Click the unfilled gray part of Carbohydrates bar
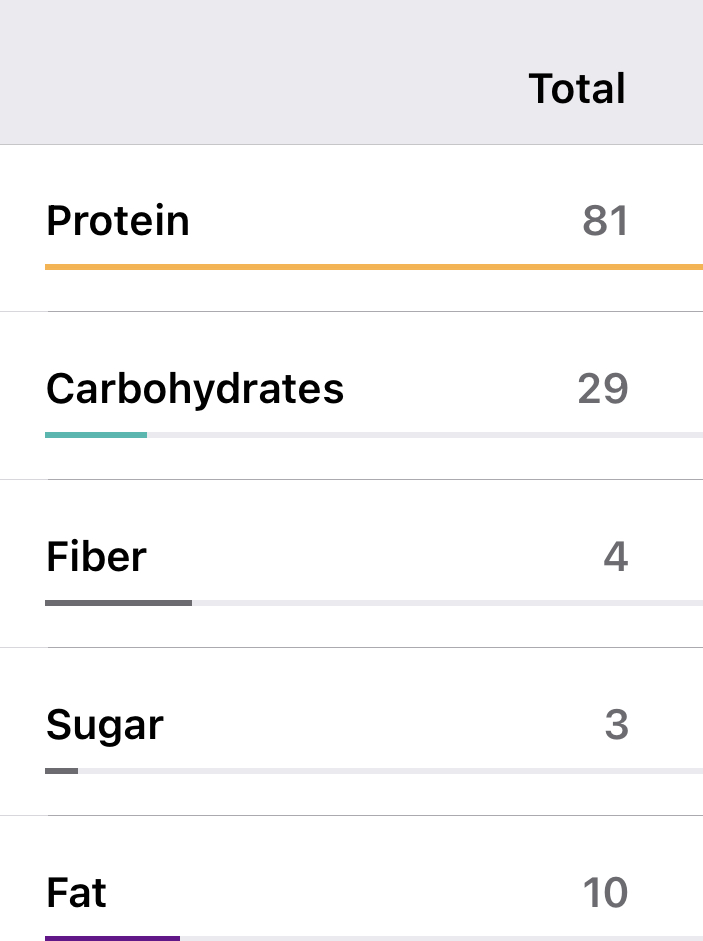The width and height of the screenshot is (703, 941). point(425,435)
